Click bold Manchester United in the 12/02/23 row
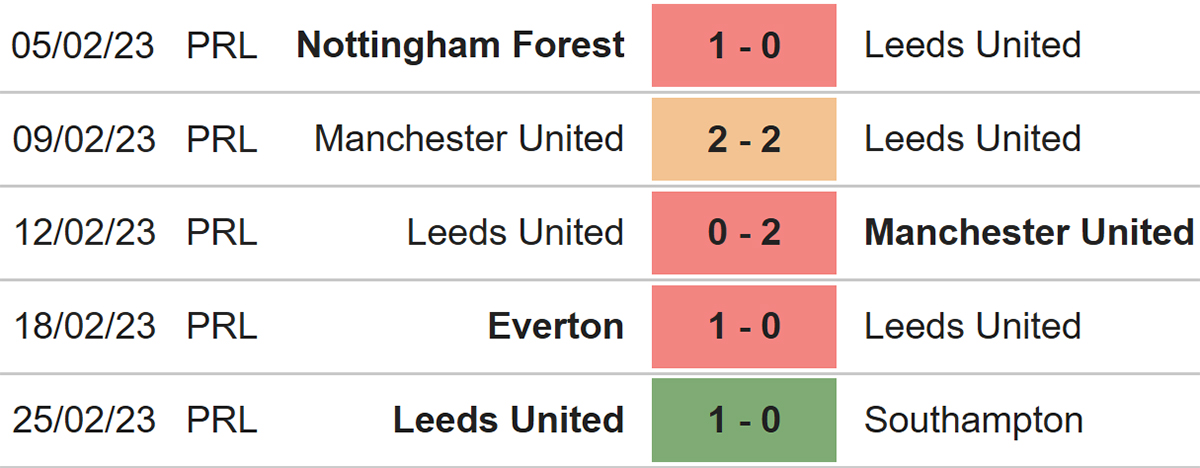This screenshot has height=468, width=1200. (x=1029, y=232)
